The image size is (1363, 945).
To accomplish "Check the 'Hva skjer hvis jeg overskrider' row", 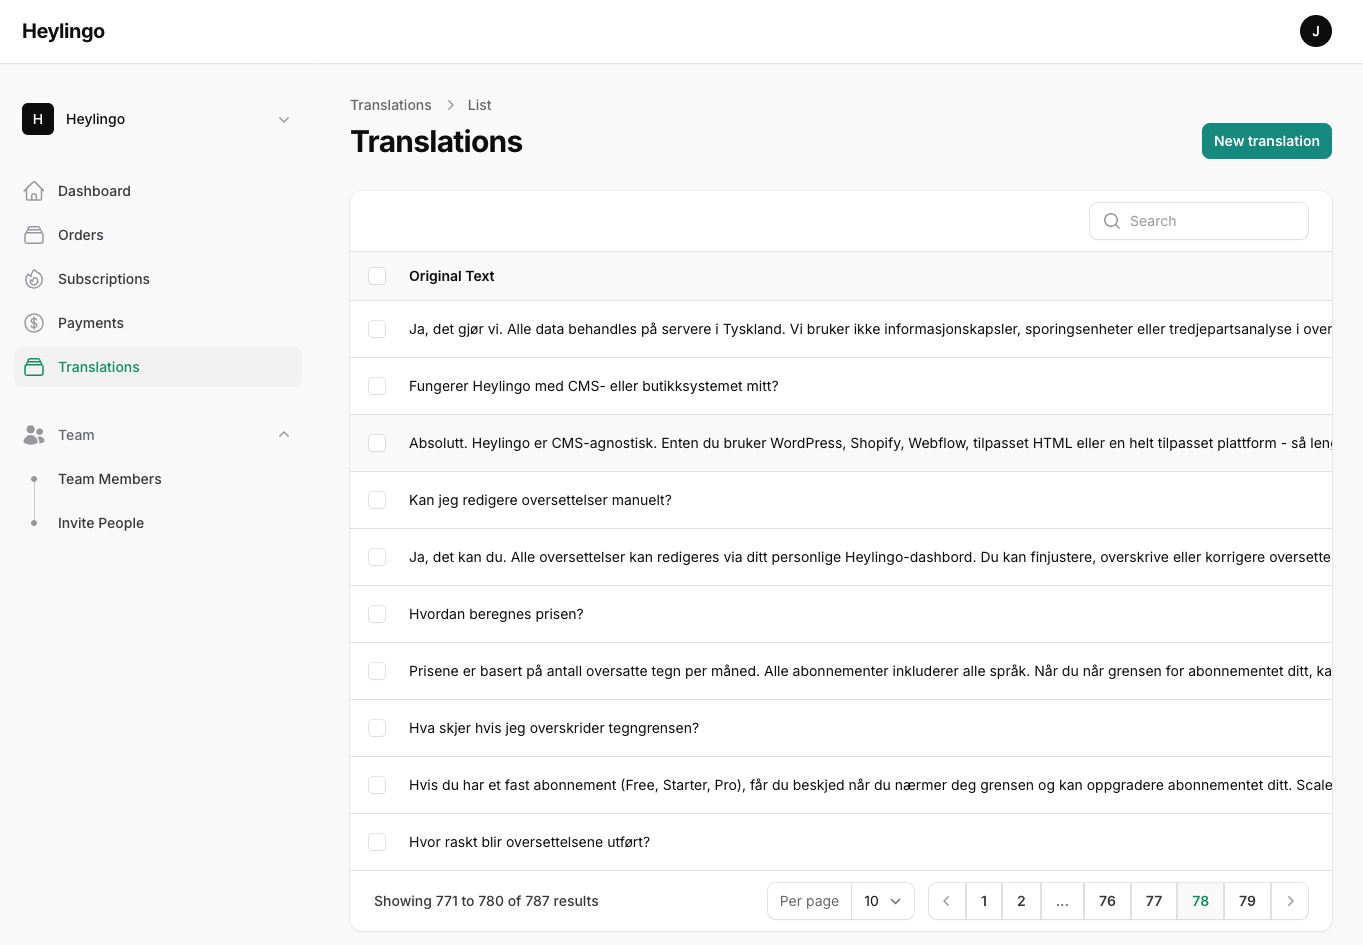I will [x=377, y=728].
